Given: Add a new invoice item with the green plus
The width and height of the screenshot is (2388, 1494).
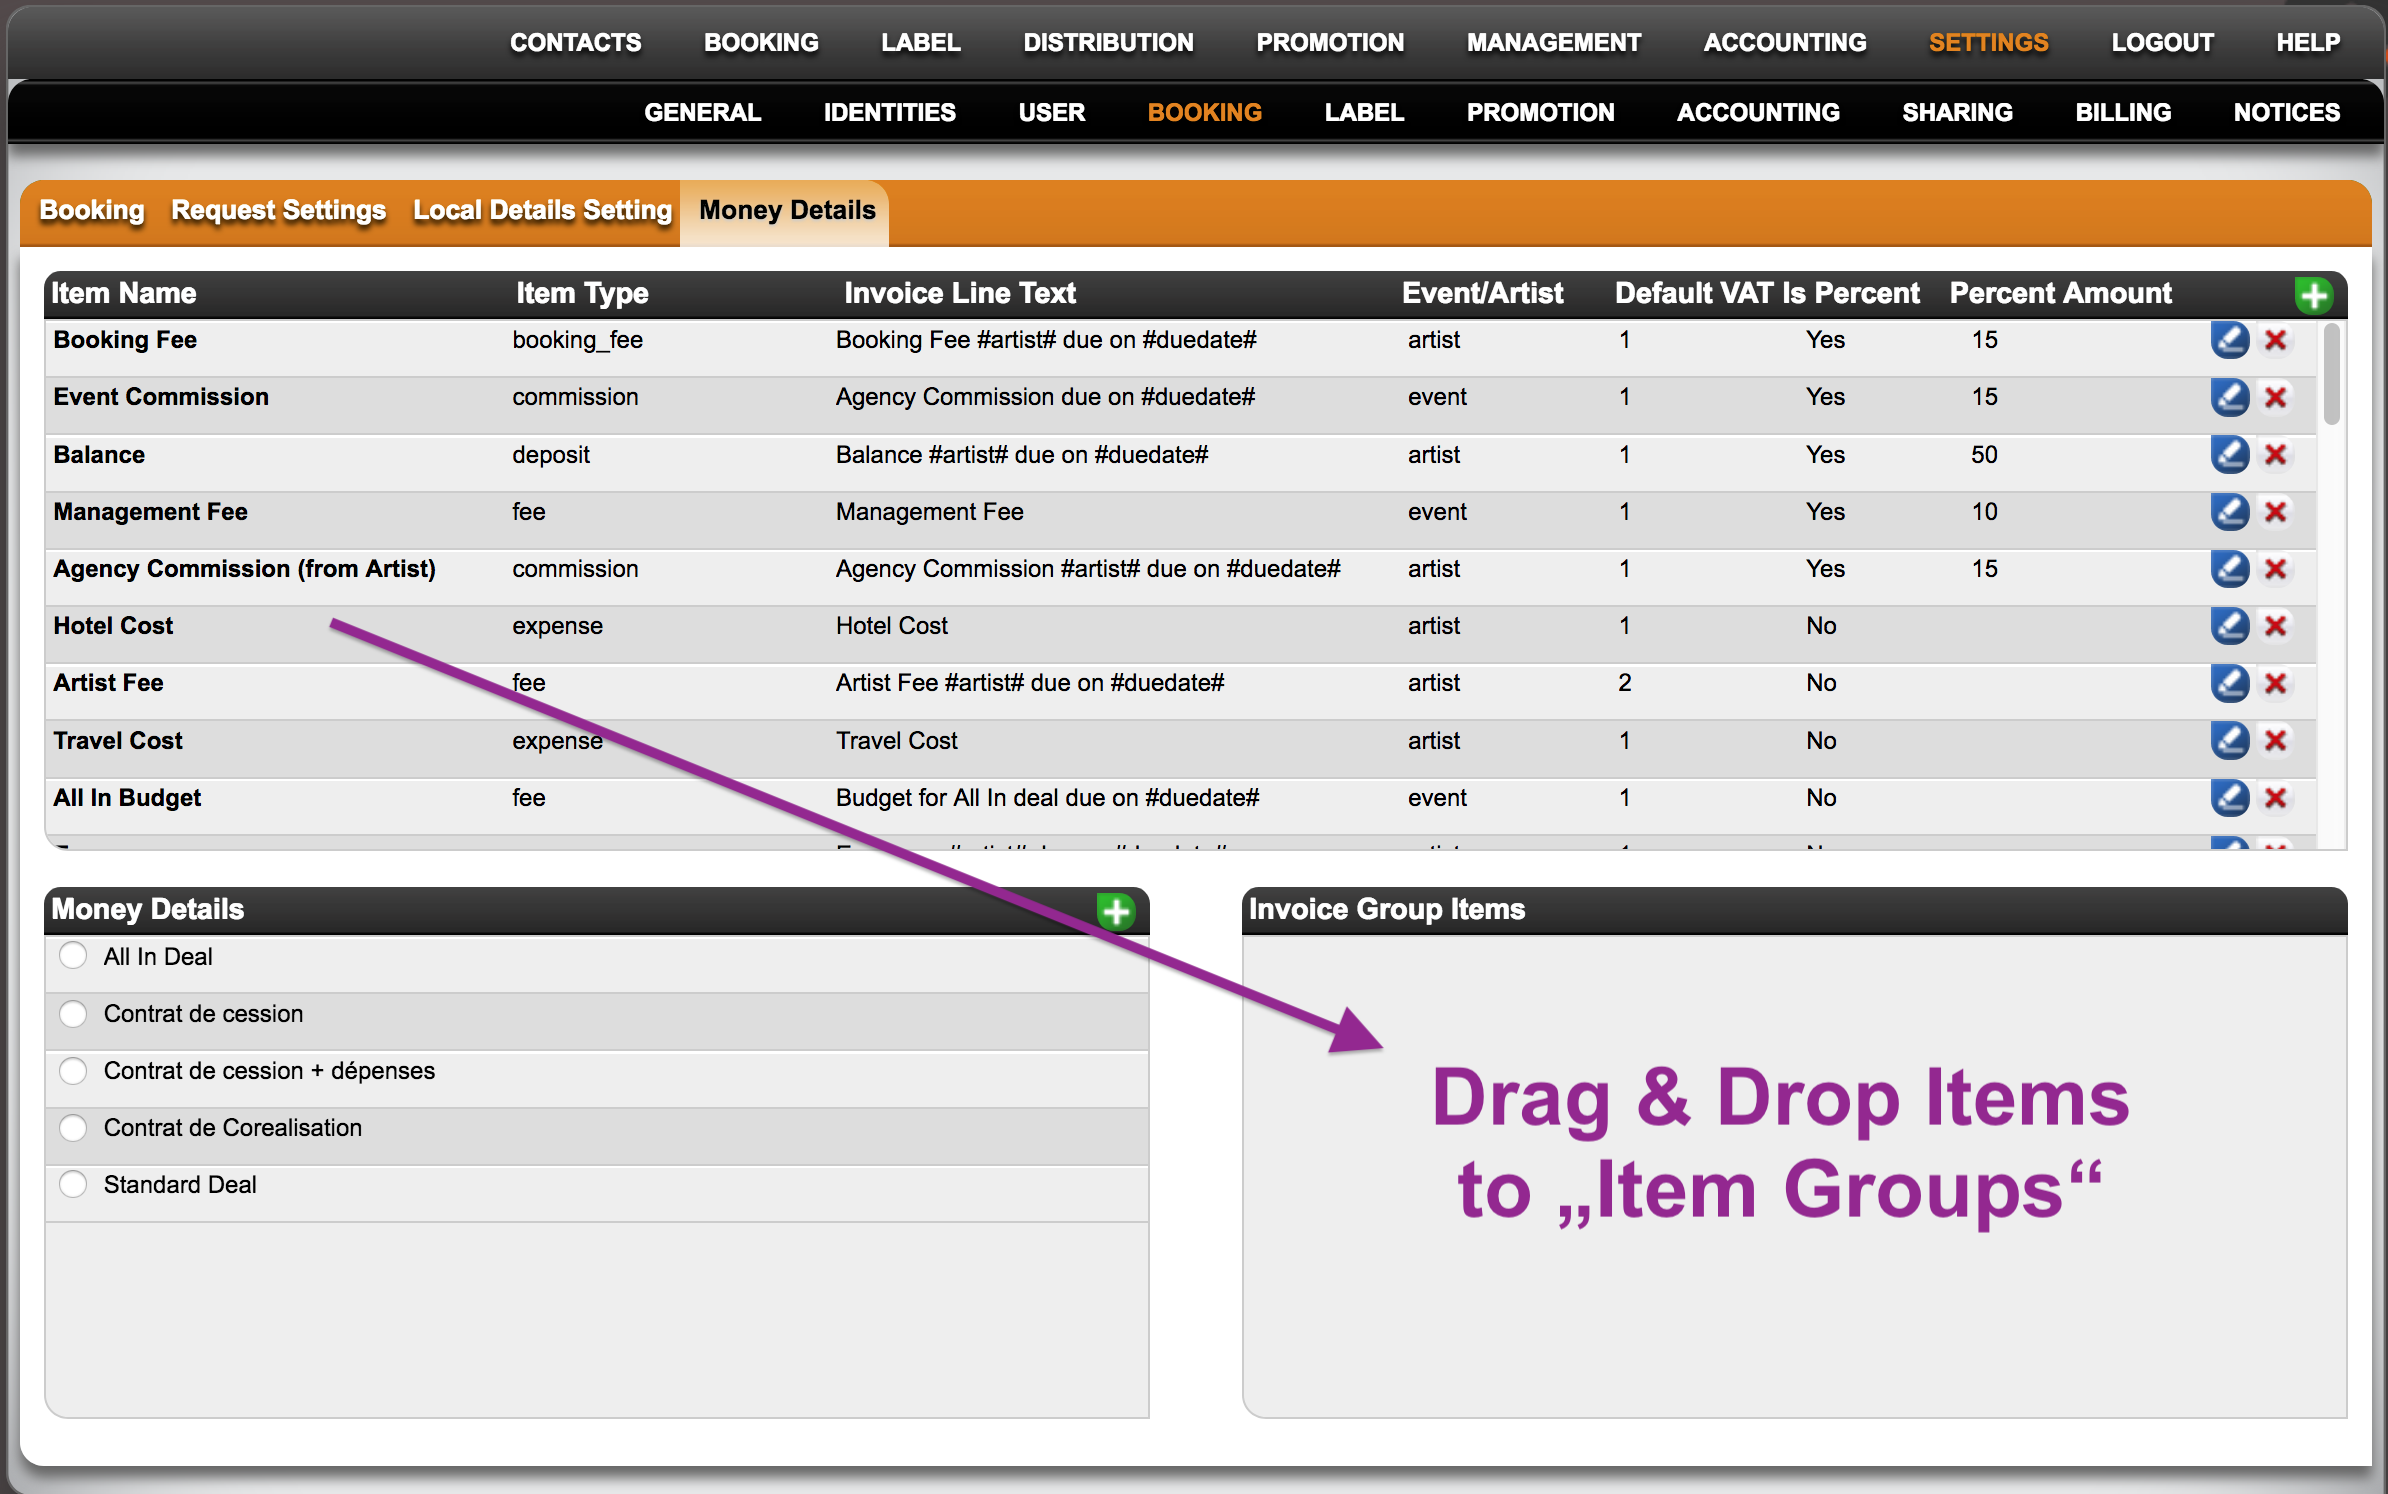Looking at the screenshot, I should pos(2314,294).
